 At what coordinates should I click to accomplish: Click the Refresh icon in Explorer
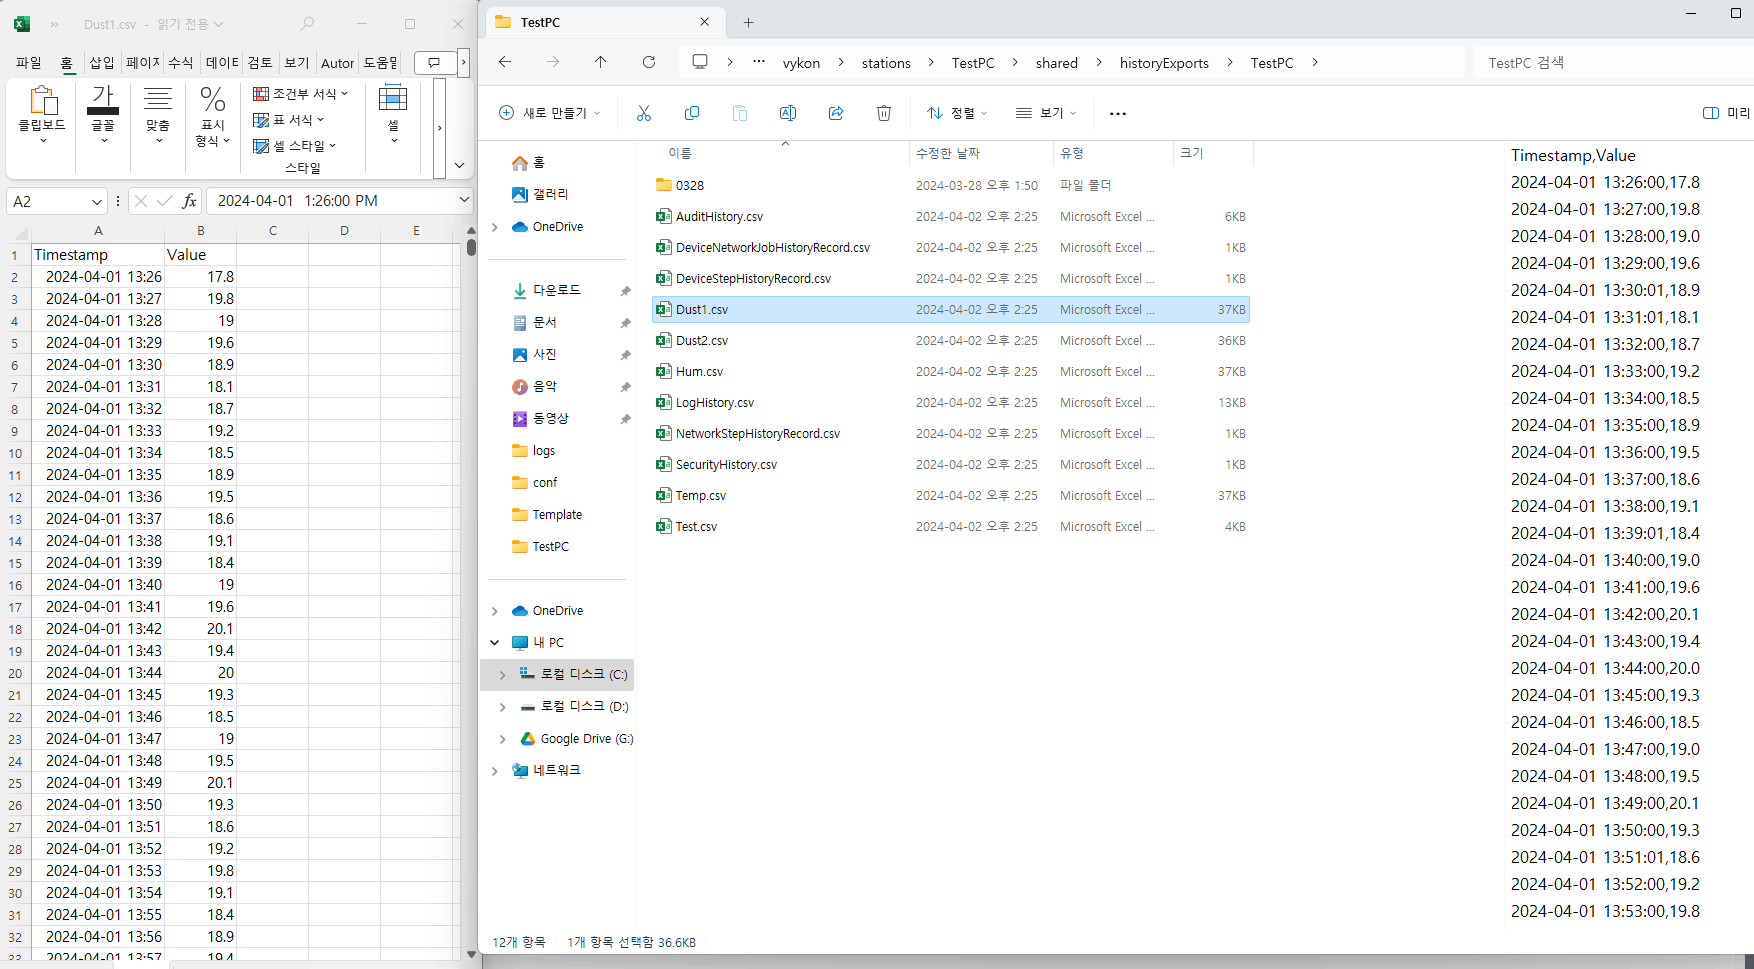pyautogui.click(x=649, y=62)
